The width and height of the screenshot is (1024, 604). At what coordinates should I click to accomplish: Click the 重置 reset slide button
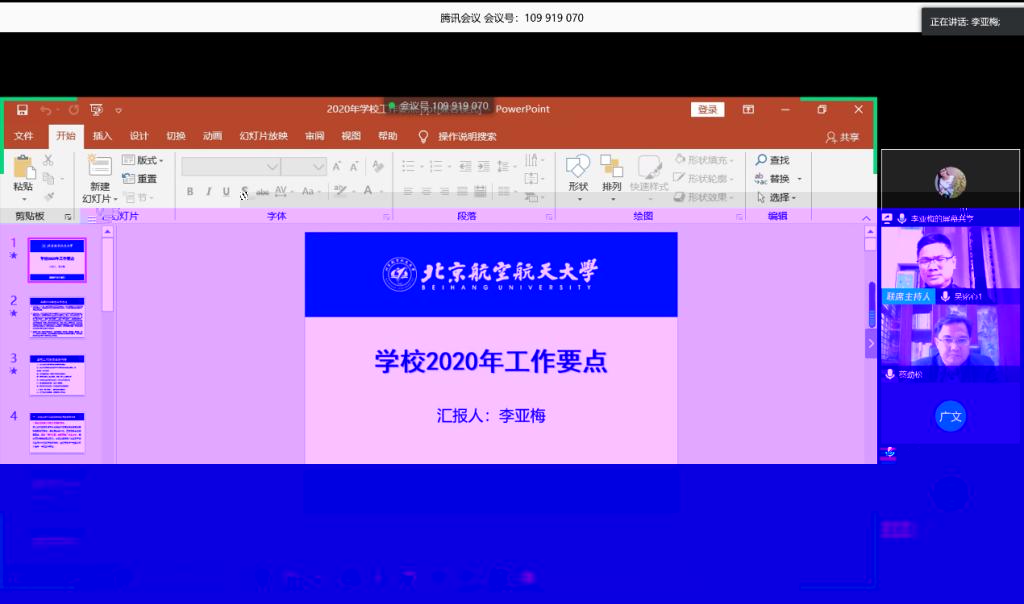point(140,178)
